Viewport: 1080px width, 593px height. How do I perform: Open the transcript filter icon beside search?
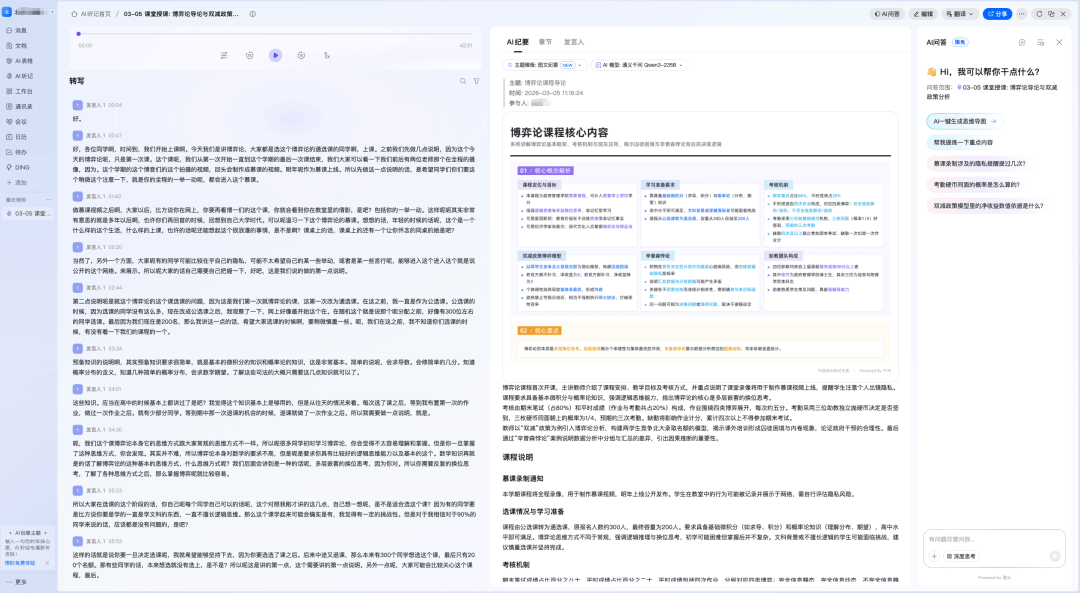click(x=476, y=81)
